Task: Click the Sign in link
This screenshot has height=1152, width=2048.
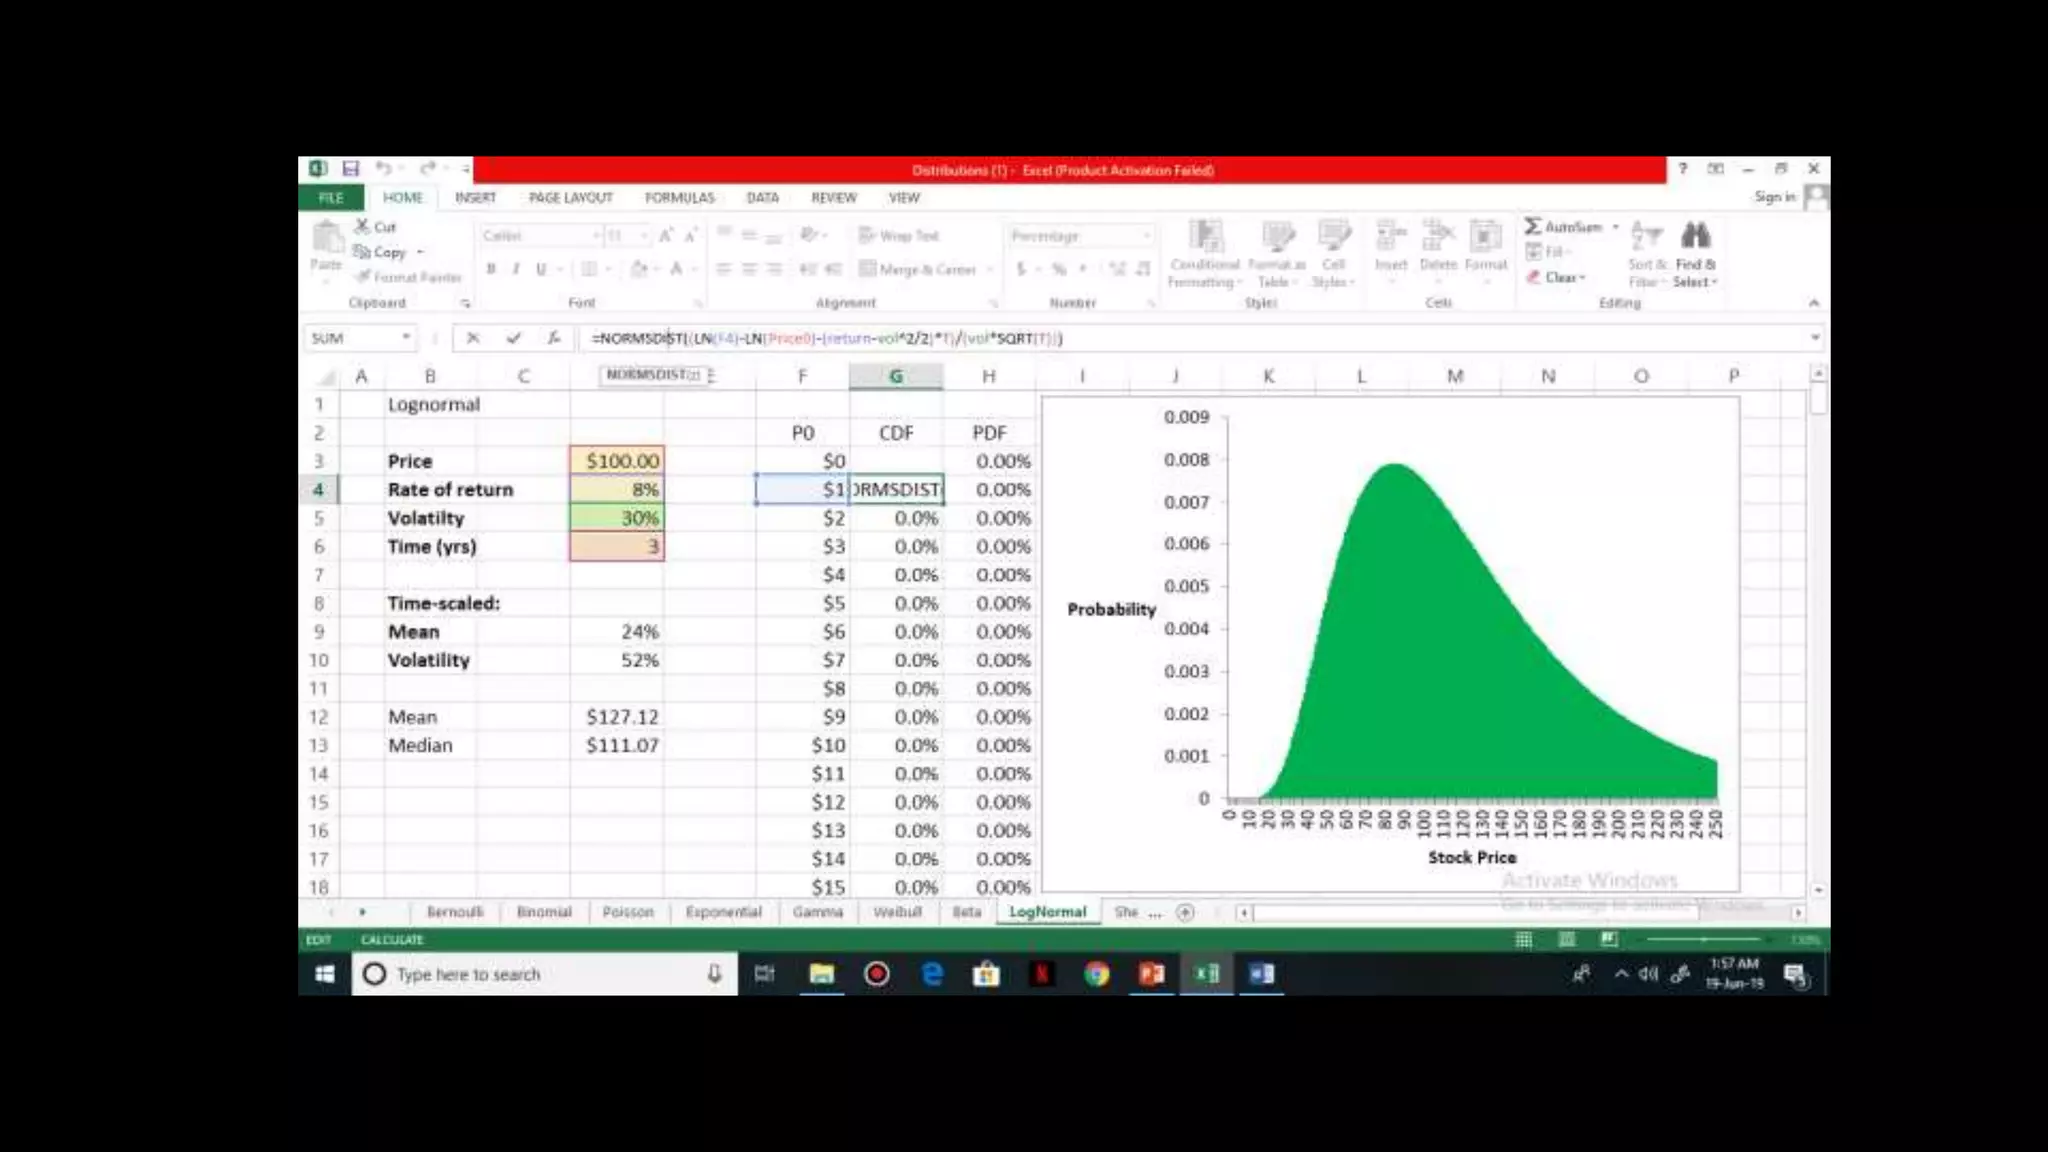Action: [x=1774, y=197]
